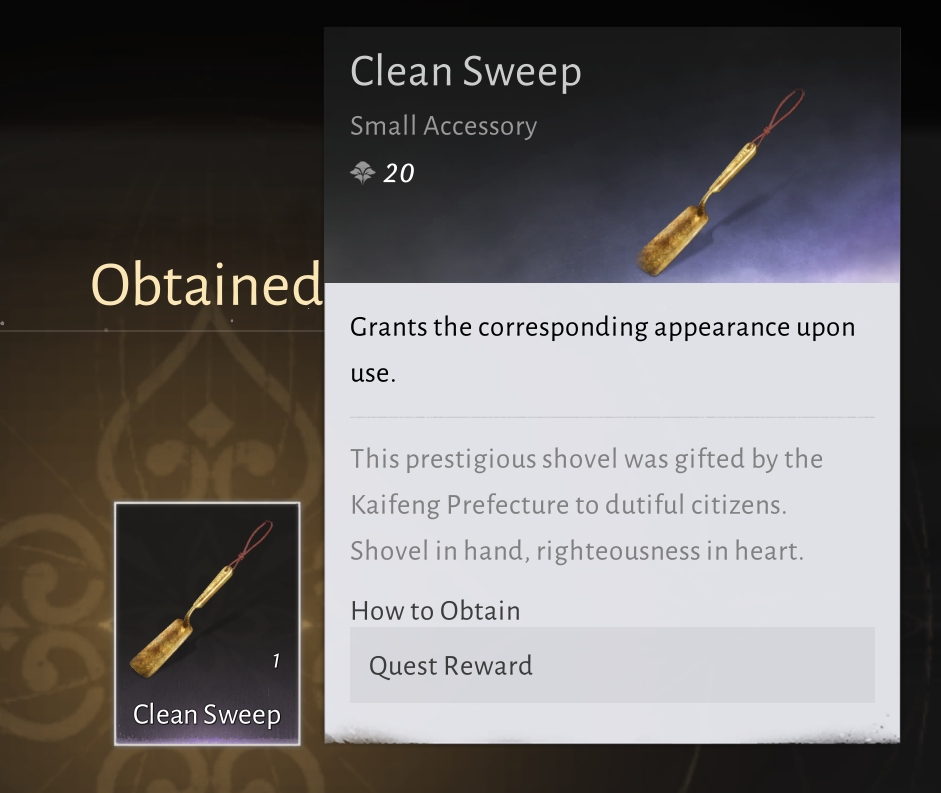
Task: Click the red cord on item slot shovel
Action: [x=259, y=540]
